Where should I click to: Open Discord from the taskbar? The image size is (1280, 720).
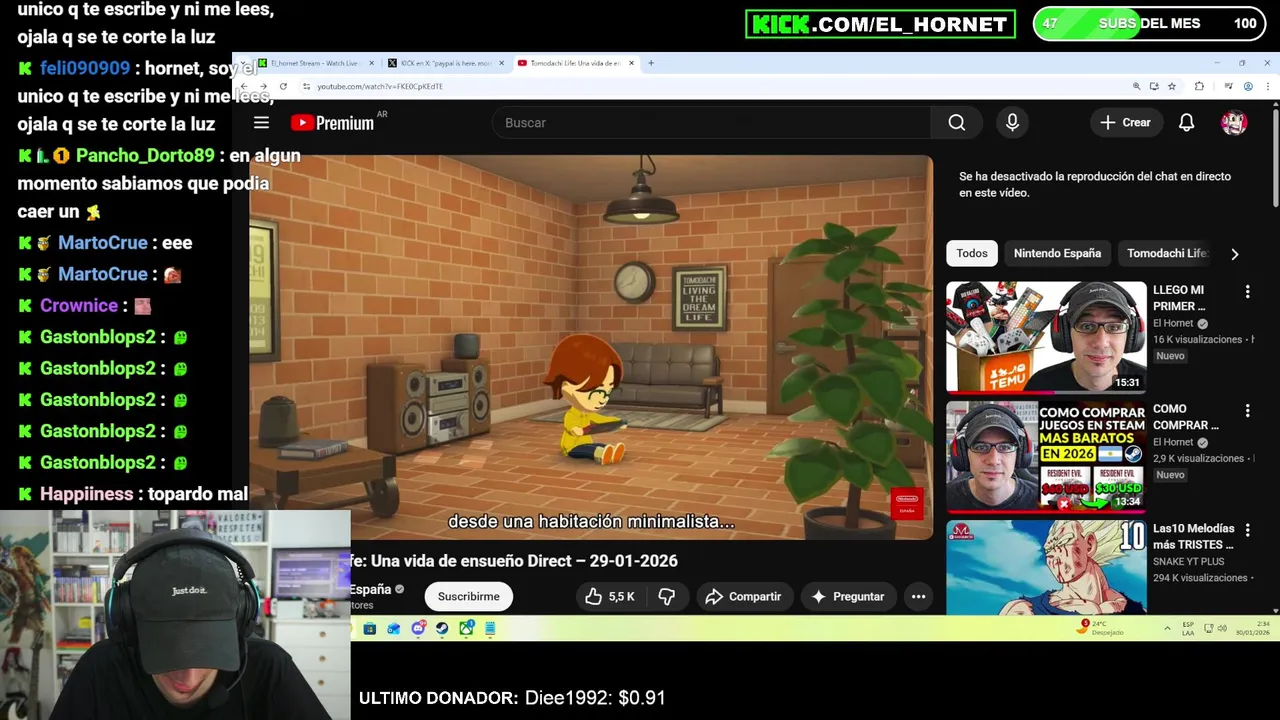[418, 628]
